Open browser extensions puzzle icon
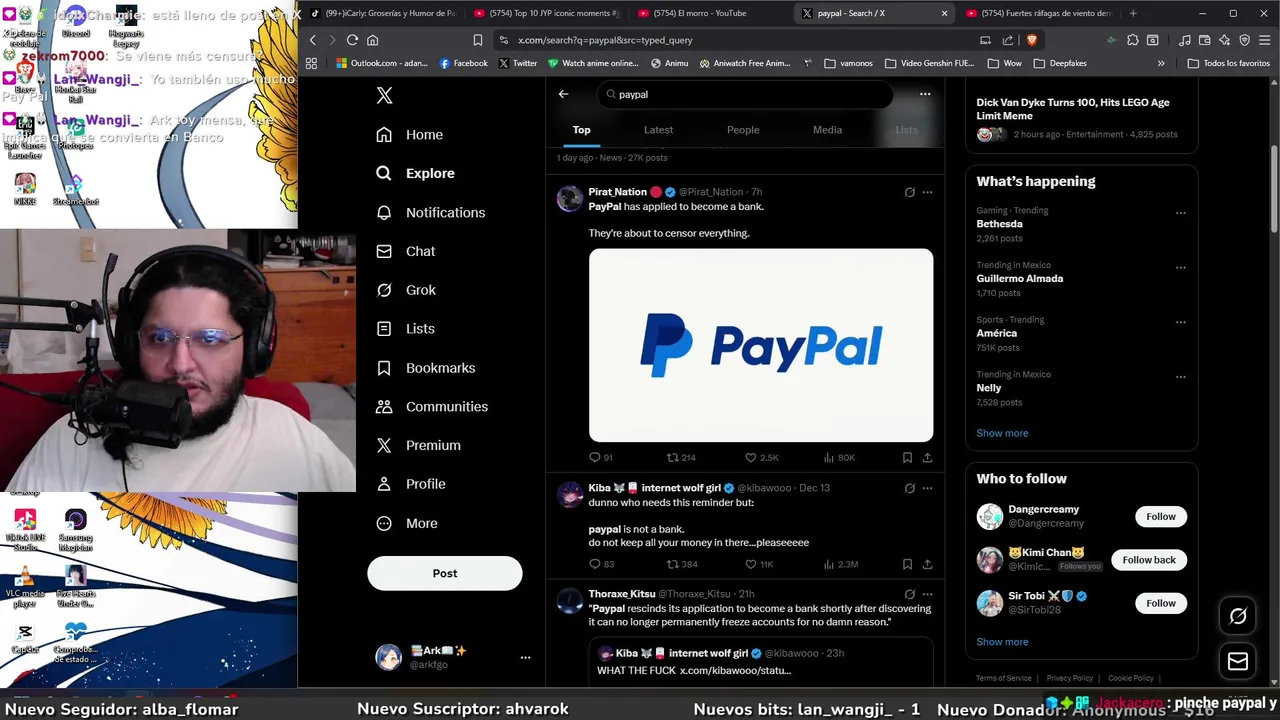 pos(1132,40)
